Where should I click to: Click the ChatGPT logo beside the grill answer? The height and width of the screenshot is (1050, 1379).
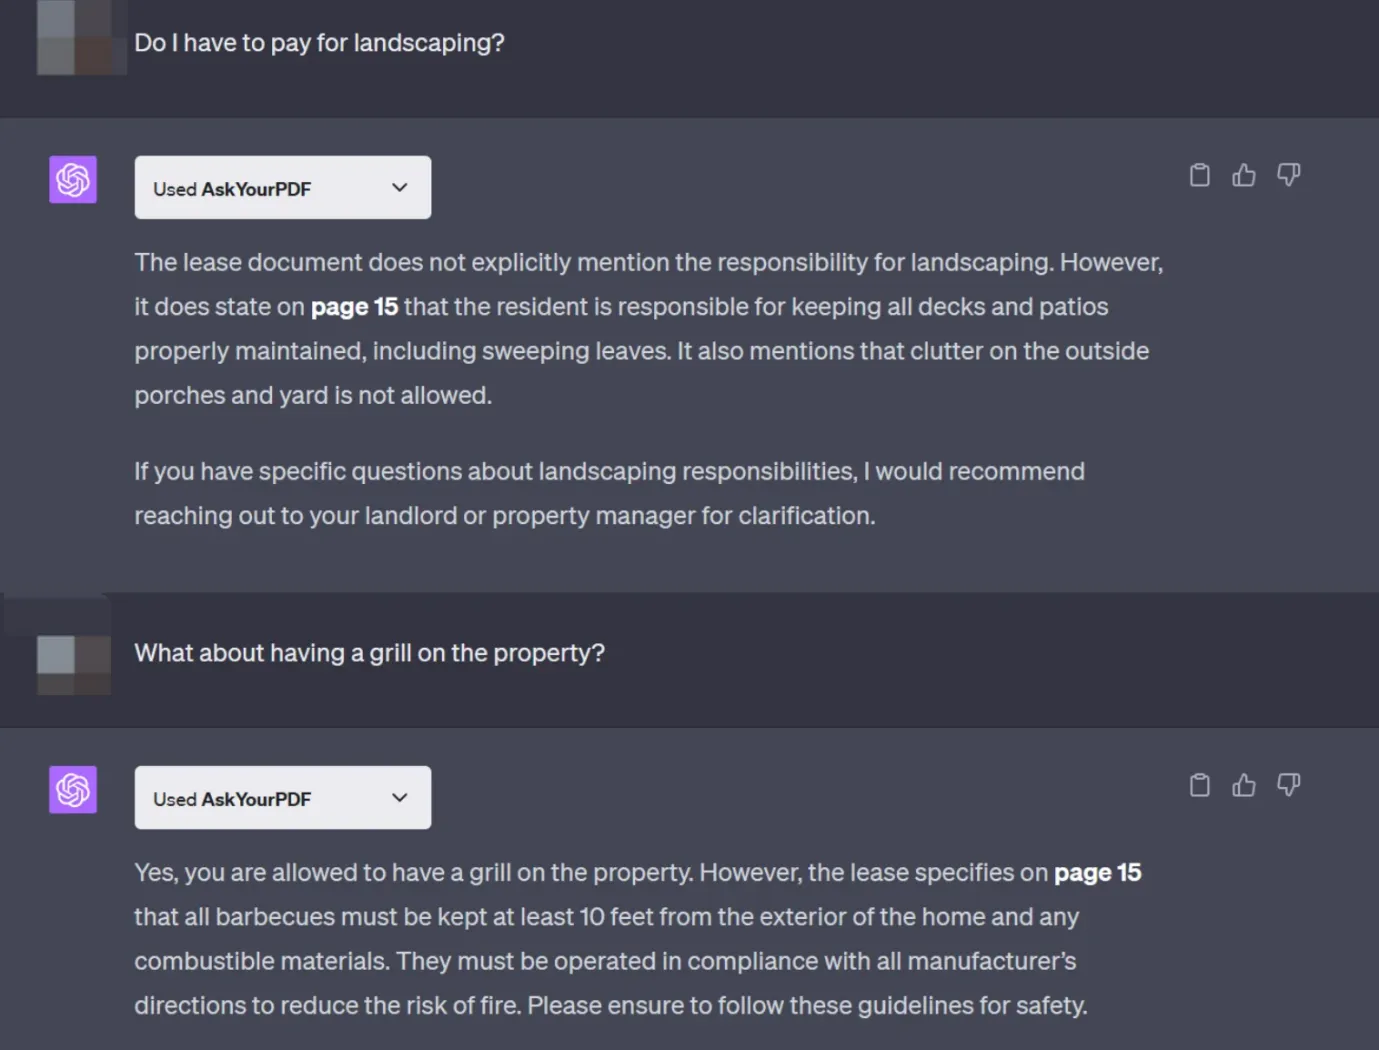click(x=73, y=790)
